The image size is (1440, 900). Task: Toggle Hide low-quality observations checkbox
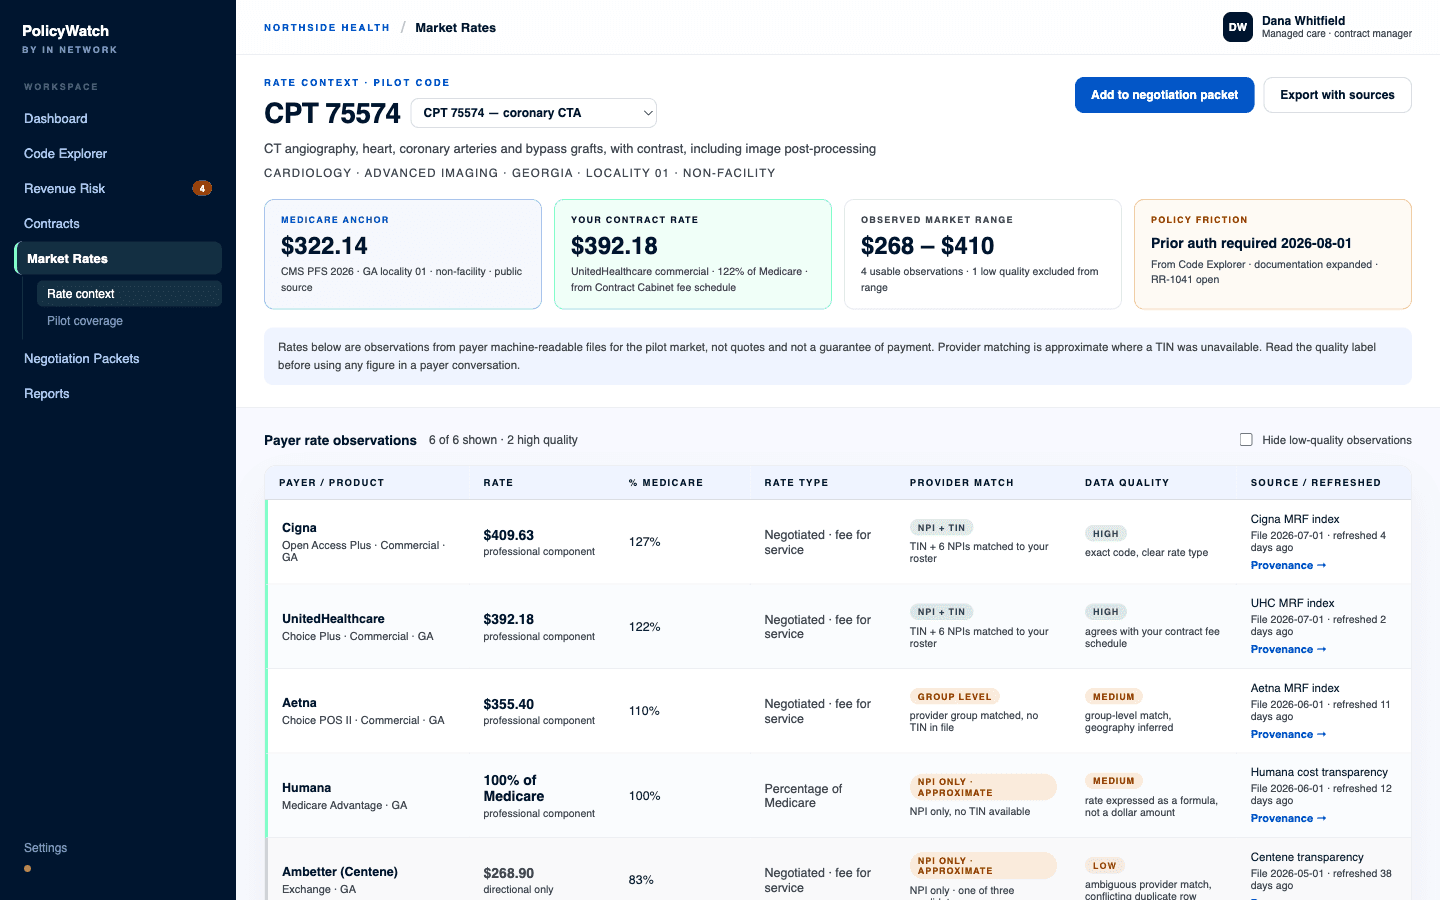(1246, 439)
